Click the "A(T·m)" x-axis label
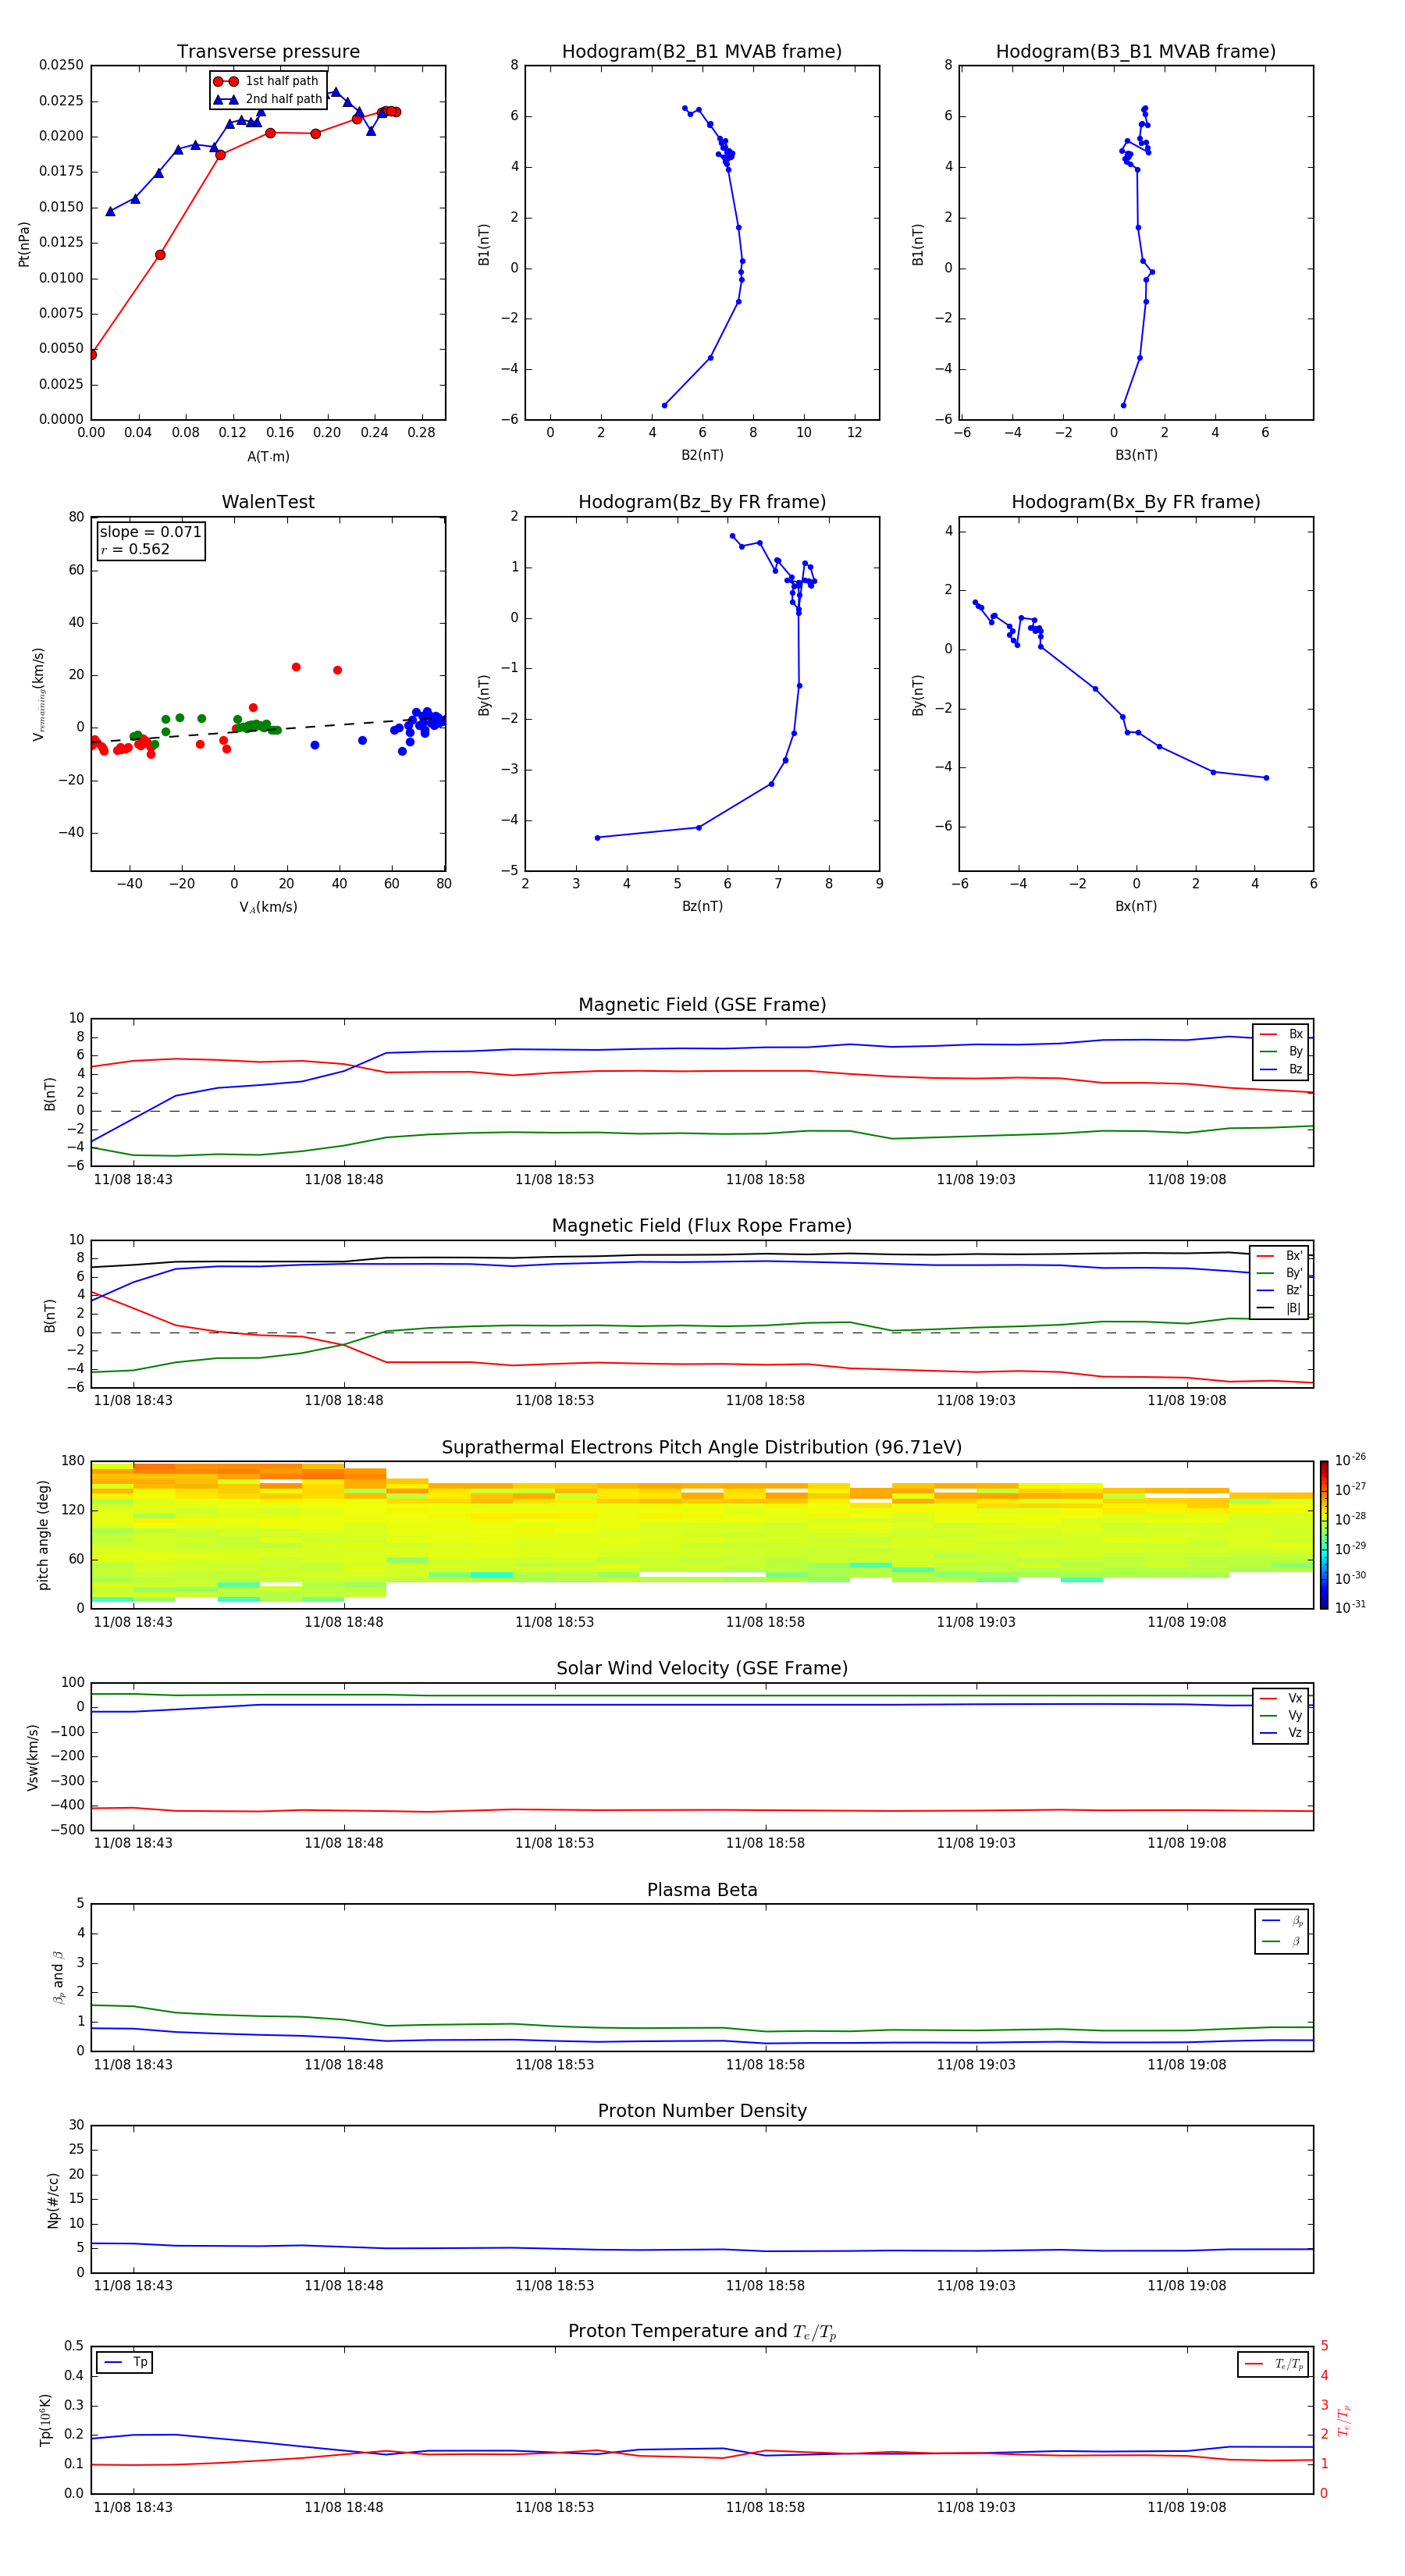This screenshot has height=2576, width=1405. pos(268,456)
